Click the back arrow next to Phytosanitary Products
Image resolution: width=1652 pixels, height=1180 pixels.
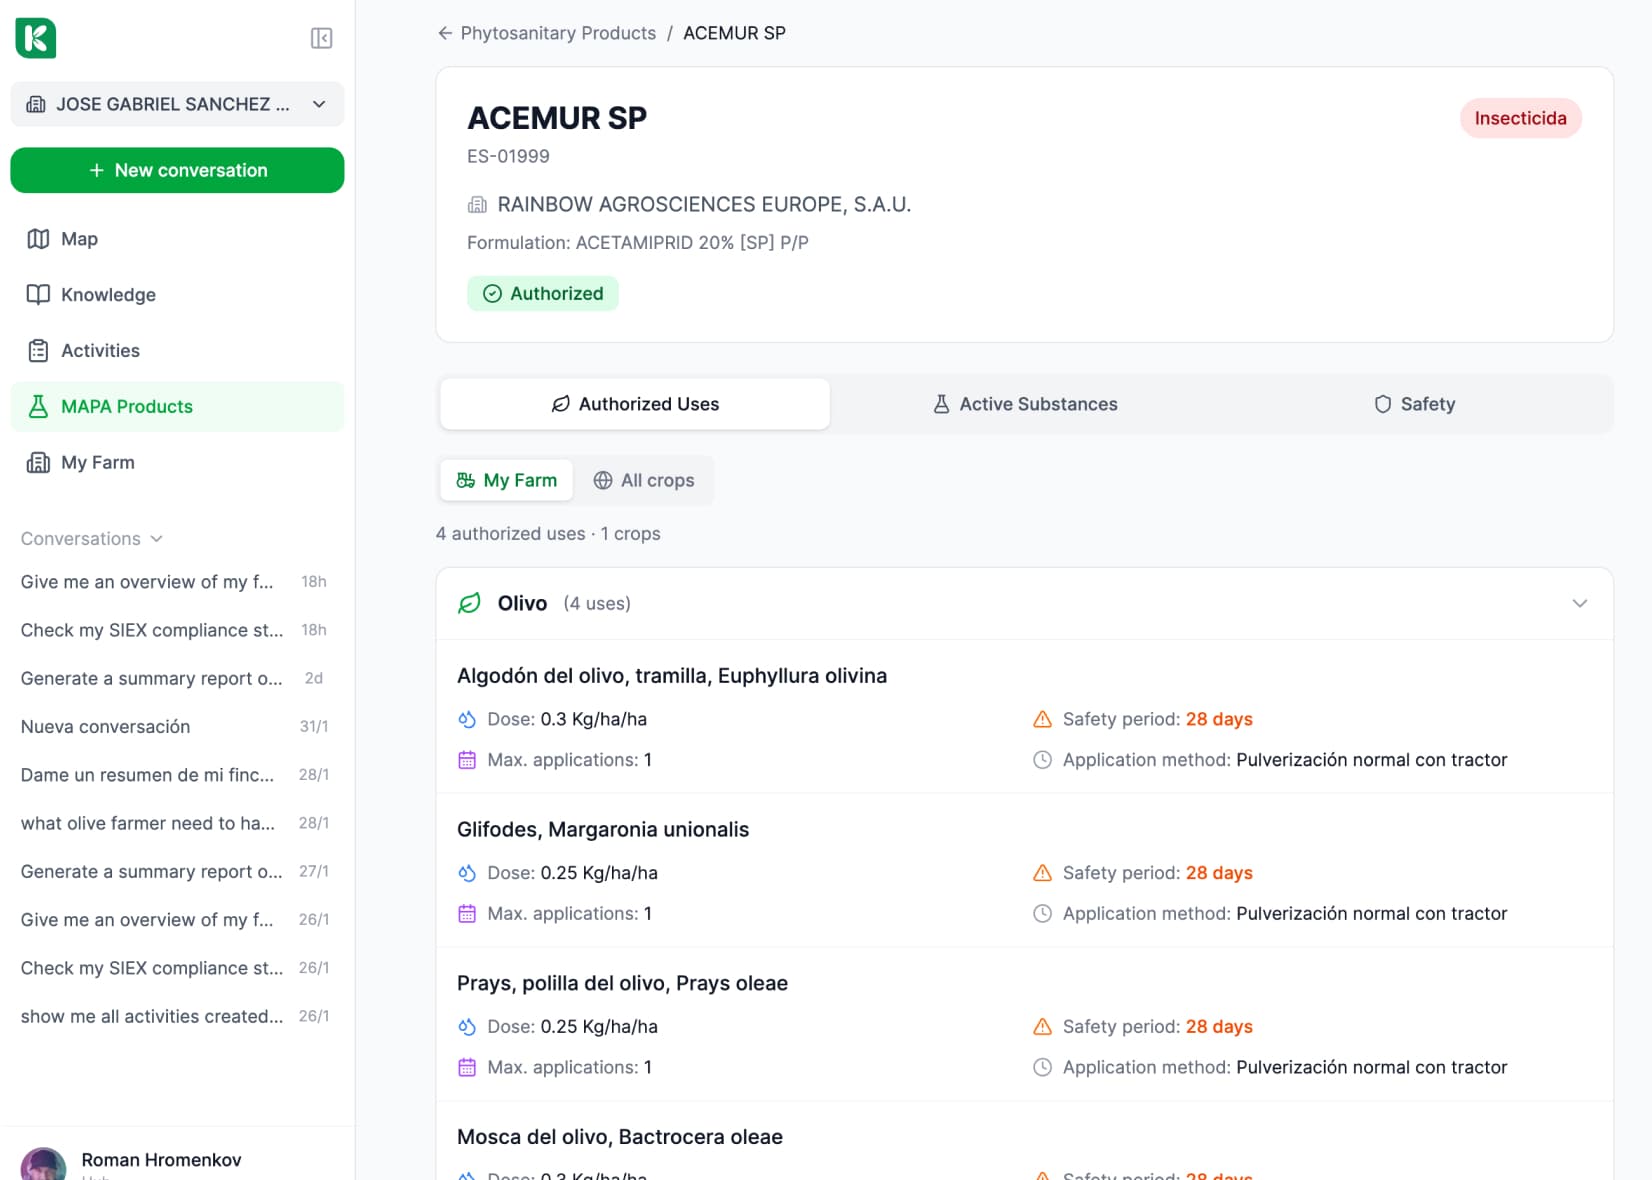444,33
